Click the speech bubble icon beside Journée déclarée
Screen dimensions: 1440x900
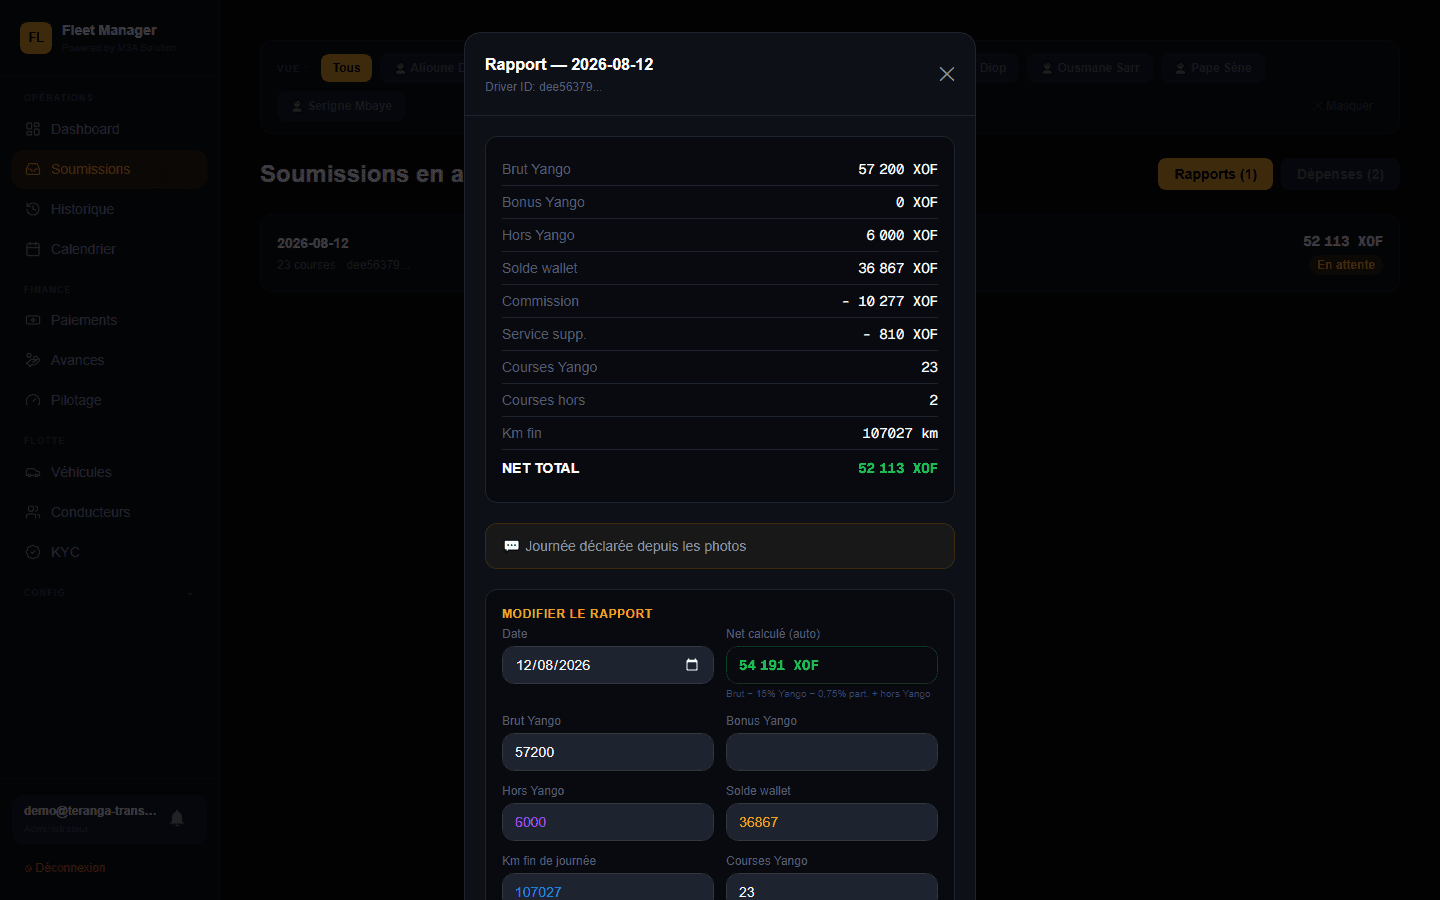(x=511, y=546)
